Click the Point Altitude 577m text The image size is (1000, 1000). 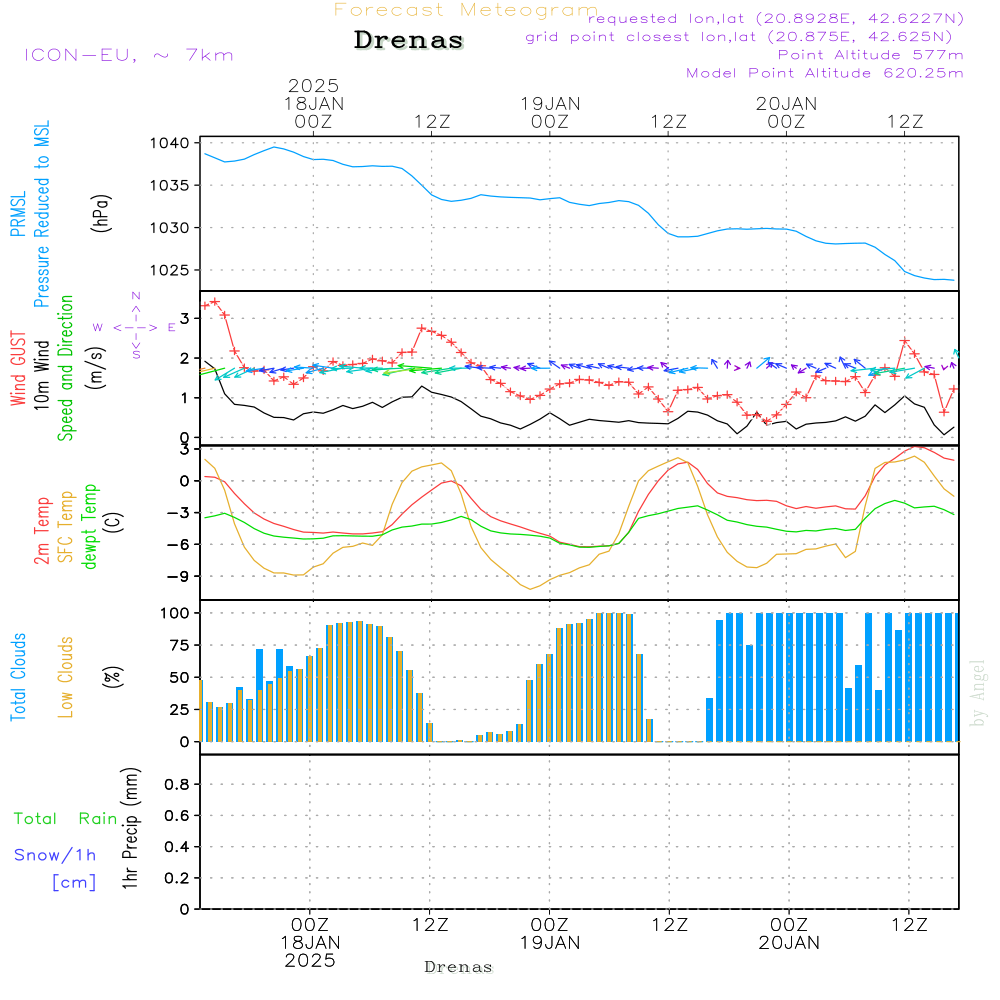coord(870,55)
